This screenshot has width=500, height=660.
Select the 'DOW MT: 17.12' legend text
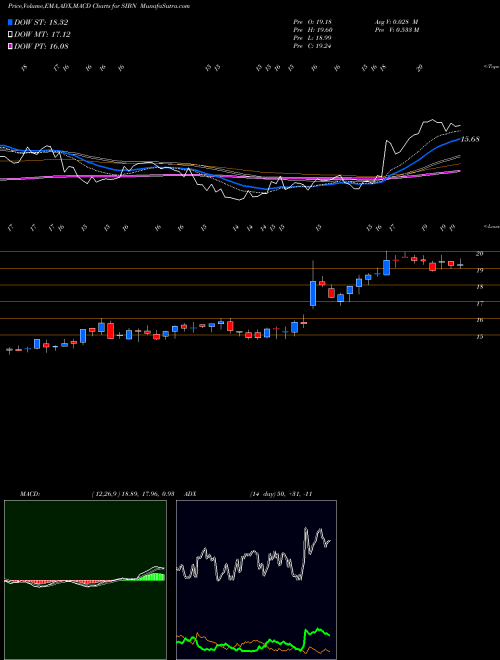coord(43,35)
